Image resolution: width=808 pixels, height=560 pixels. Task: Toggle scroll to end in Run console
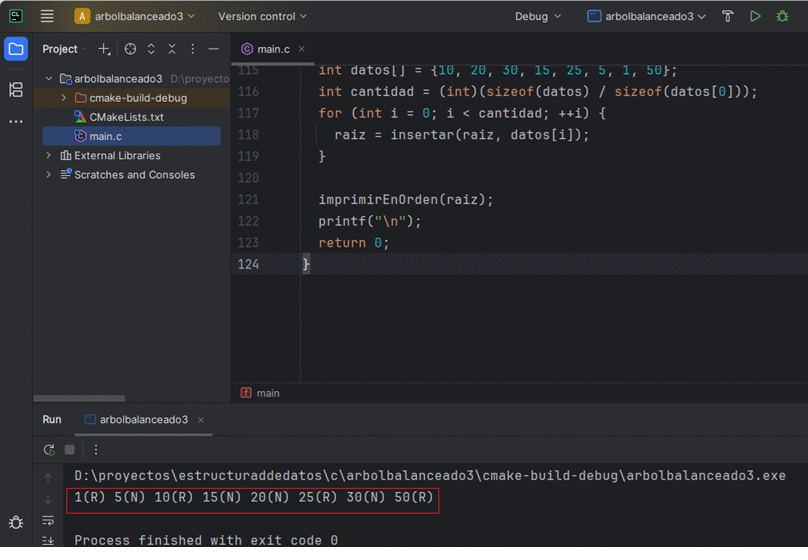tap(47, 541)
